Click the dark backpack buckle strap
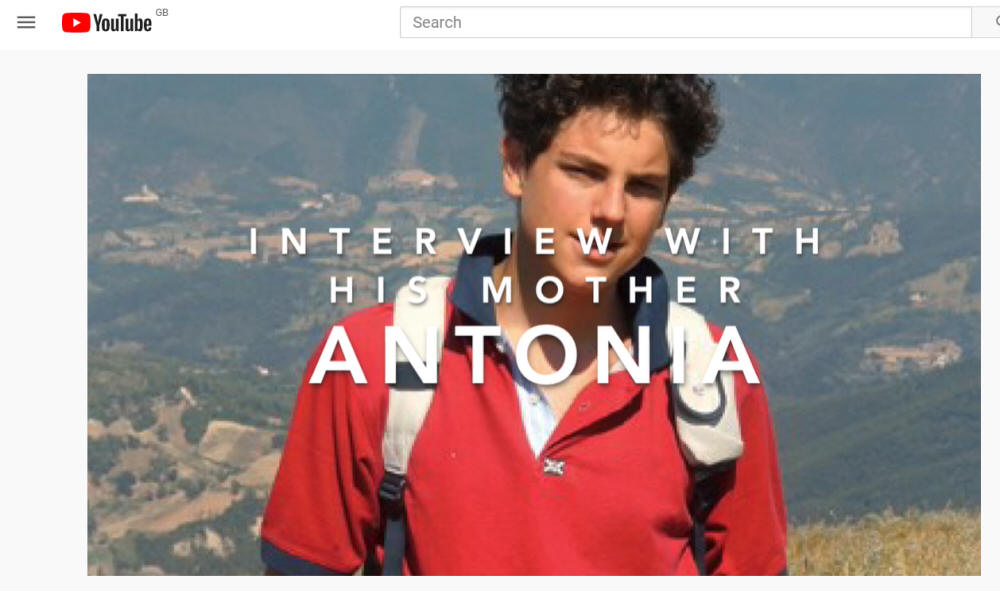The width and height of the screenshot is (1000, 591). pyautogui.click(x=392, y=516)
